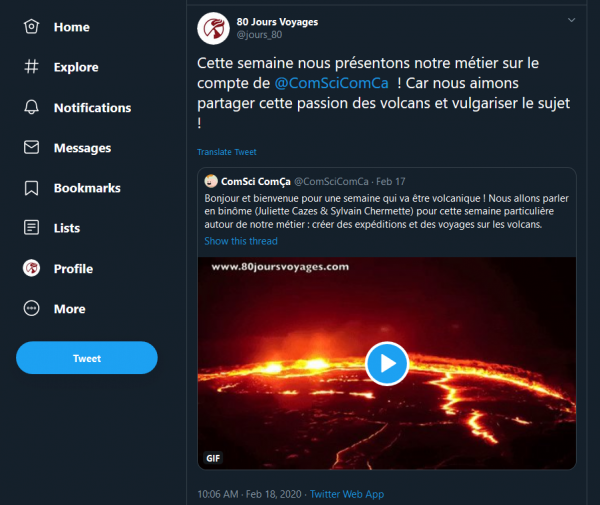Screen dimensions: 600x505
Task: Open Lists via the list icon
Action: pyautogui.click(x=32, y=228)
